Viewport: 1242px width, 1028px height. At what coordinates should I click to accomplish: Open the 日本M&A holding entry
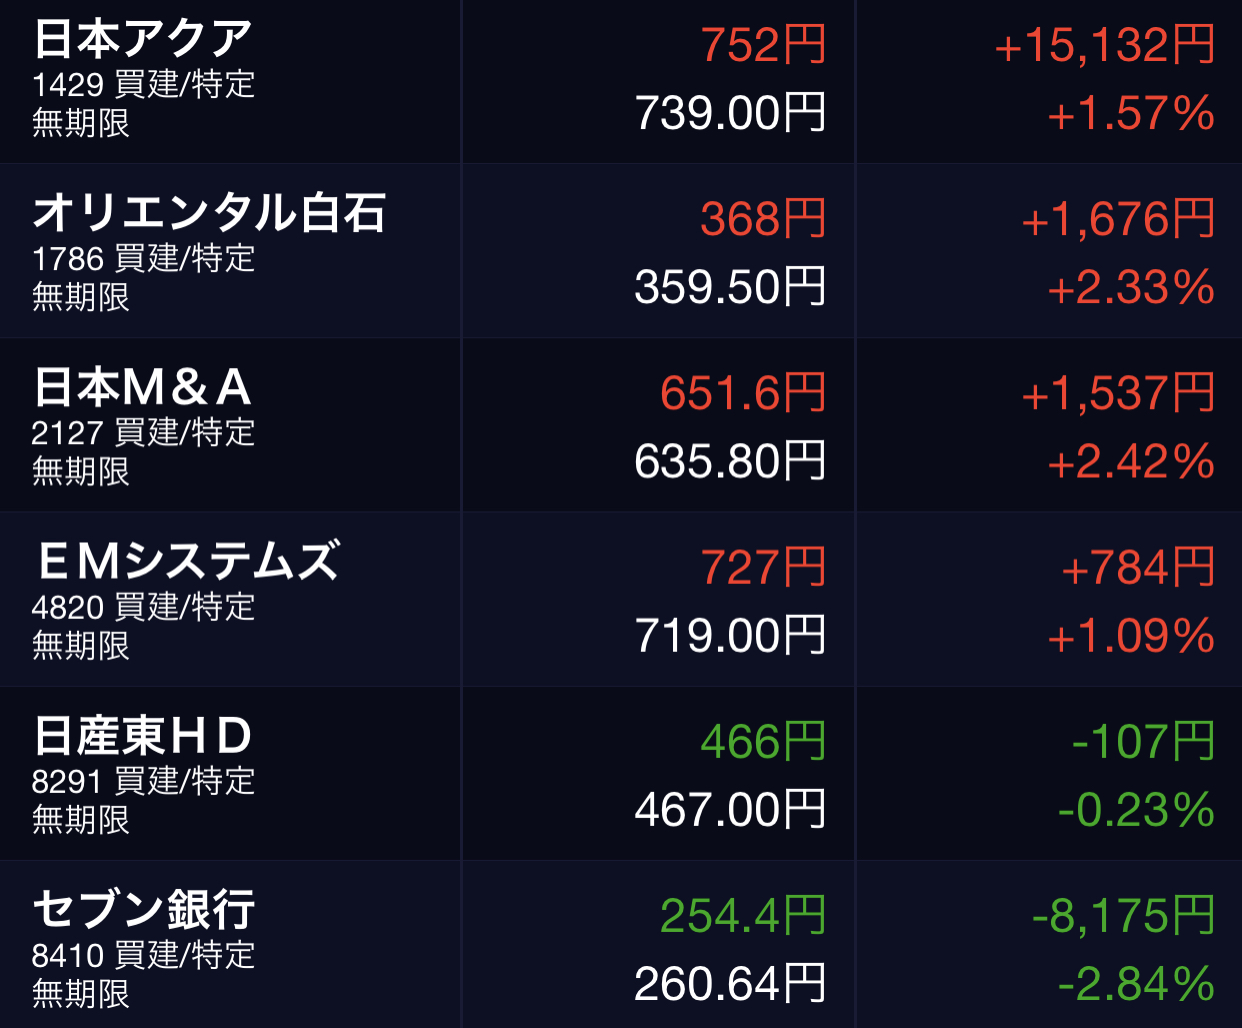621,425
